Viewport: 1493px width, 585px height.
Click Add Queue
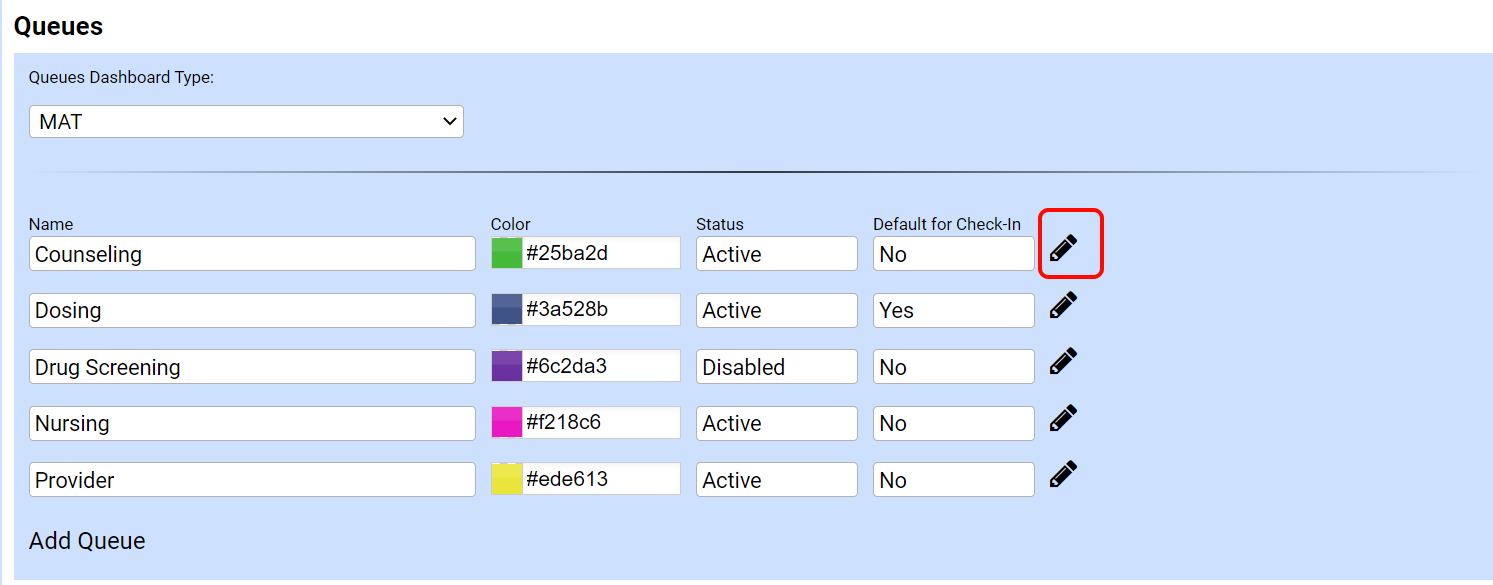(x=87, y=540)
